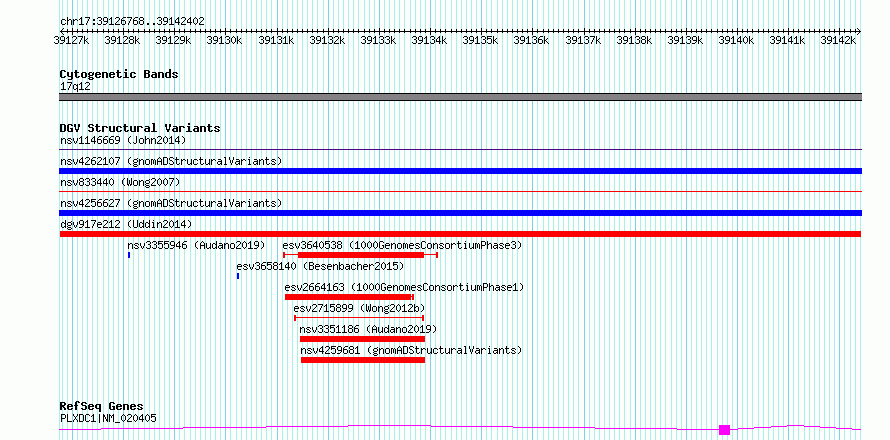Viewport: 890px width, 440px height.
Task: Click the 39138k ruler position
Action: 634,40
